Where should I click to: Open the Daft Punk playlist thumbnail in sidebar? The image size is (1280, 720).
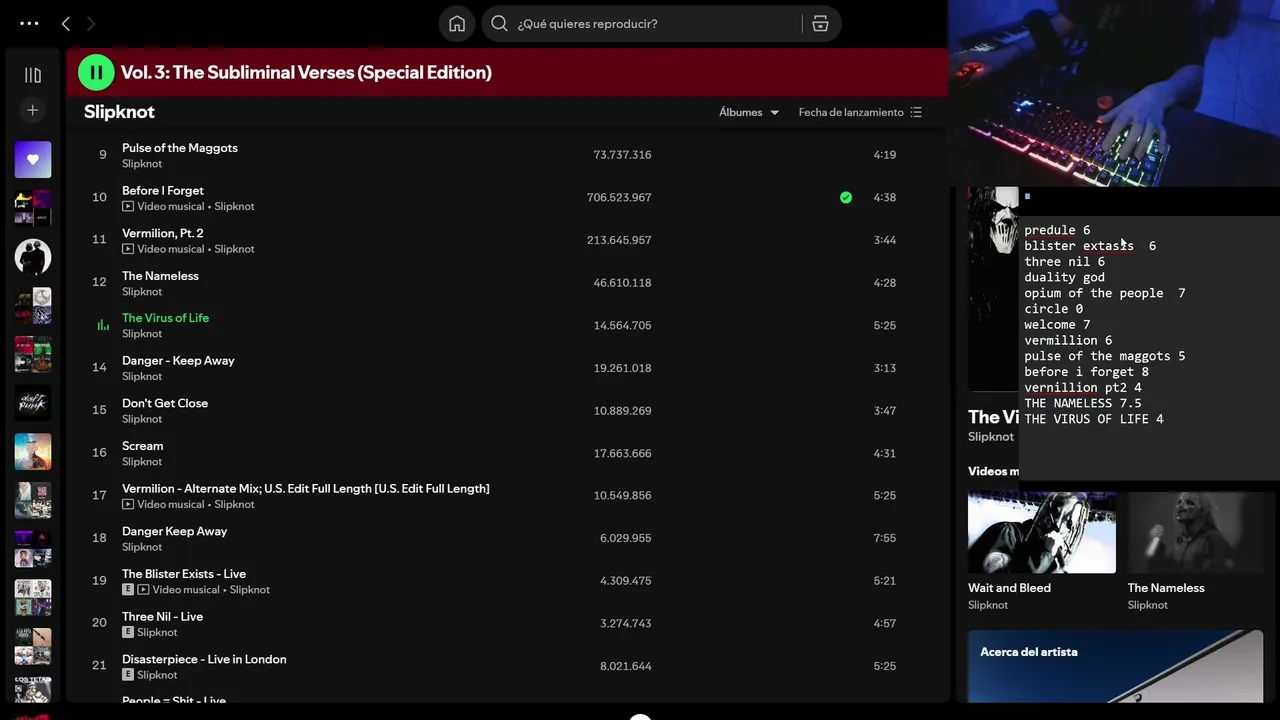(x=32, y=403)
